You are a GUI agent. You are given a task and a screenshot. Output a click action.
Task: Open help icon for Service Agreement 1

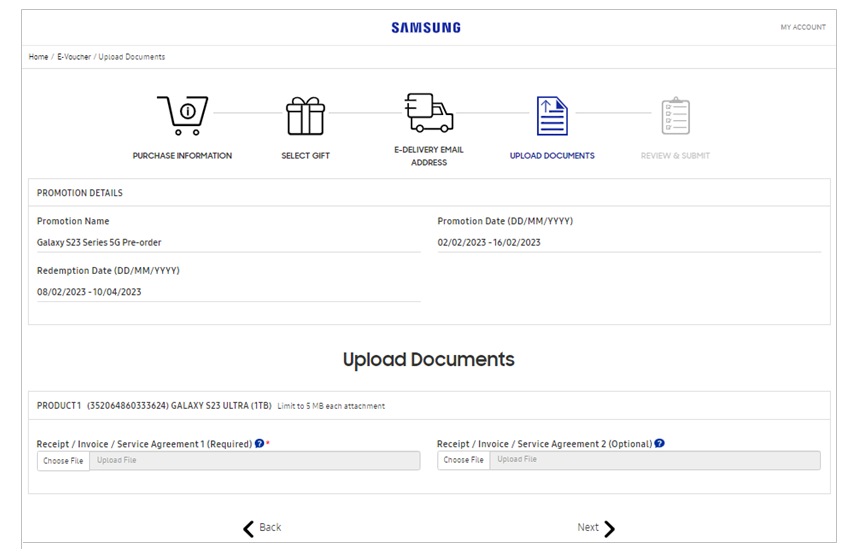[x=259, y=443]
